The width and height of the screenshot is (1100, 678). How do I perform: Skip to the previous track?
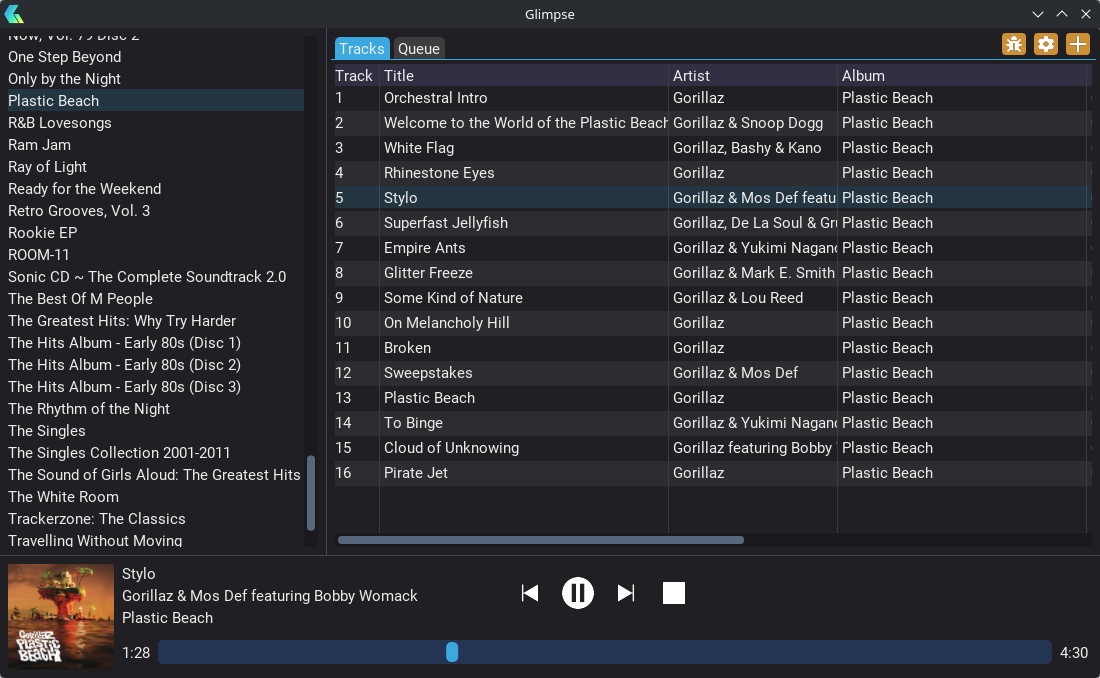(530, 593)
